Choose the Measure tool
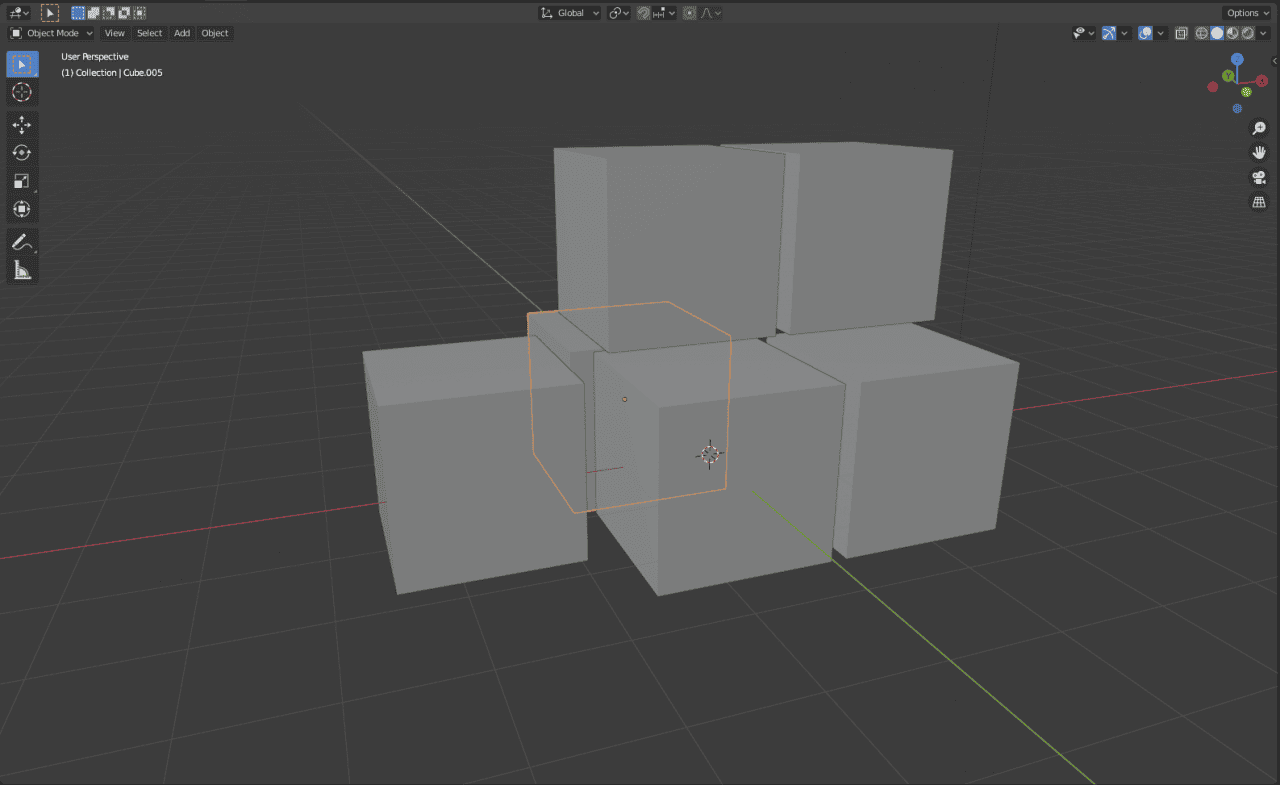This screenshot has width=1280, height=785. (x=22, y=269)
